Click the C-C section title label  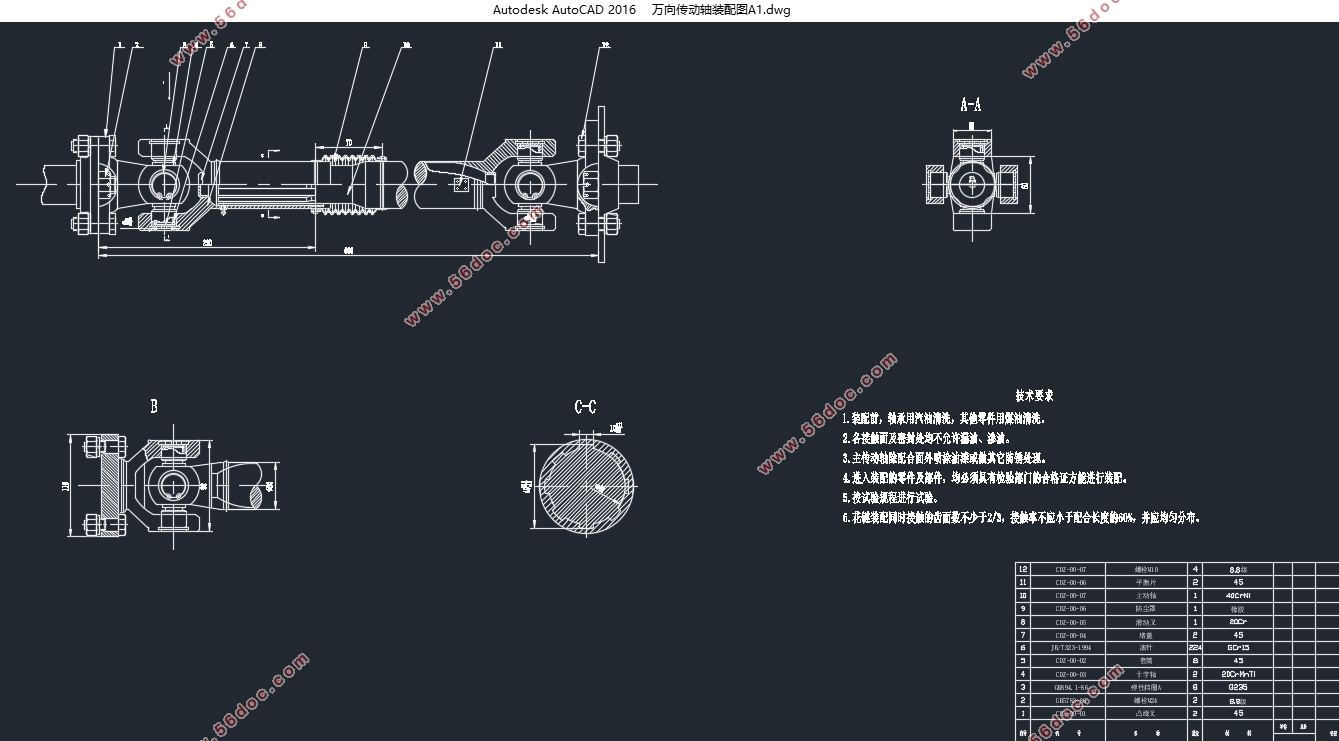(585, 407)
